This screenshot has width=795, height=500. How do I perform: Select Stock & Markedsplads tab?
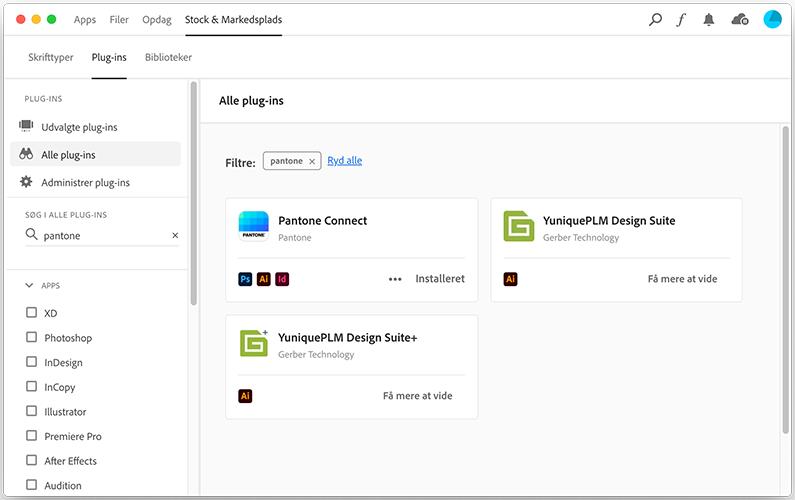233,20
